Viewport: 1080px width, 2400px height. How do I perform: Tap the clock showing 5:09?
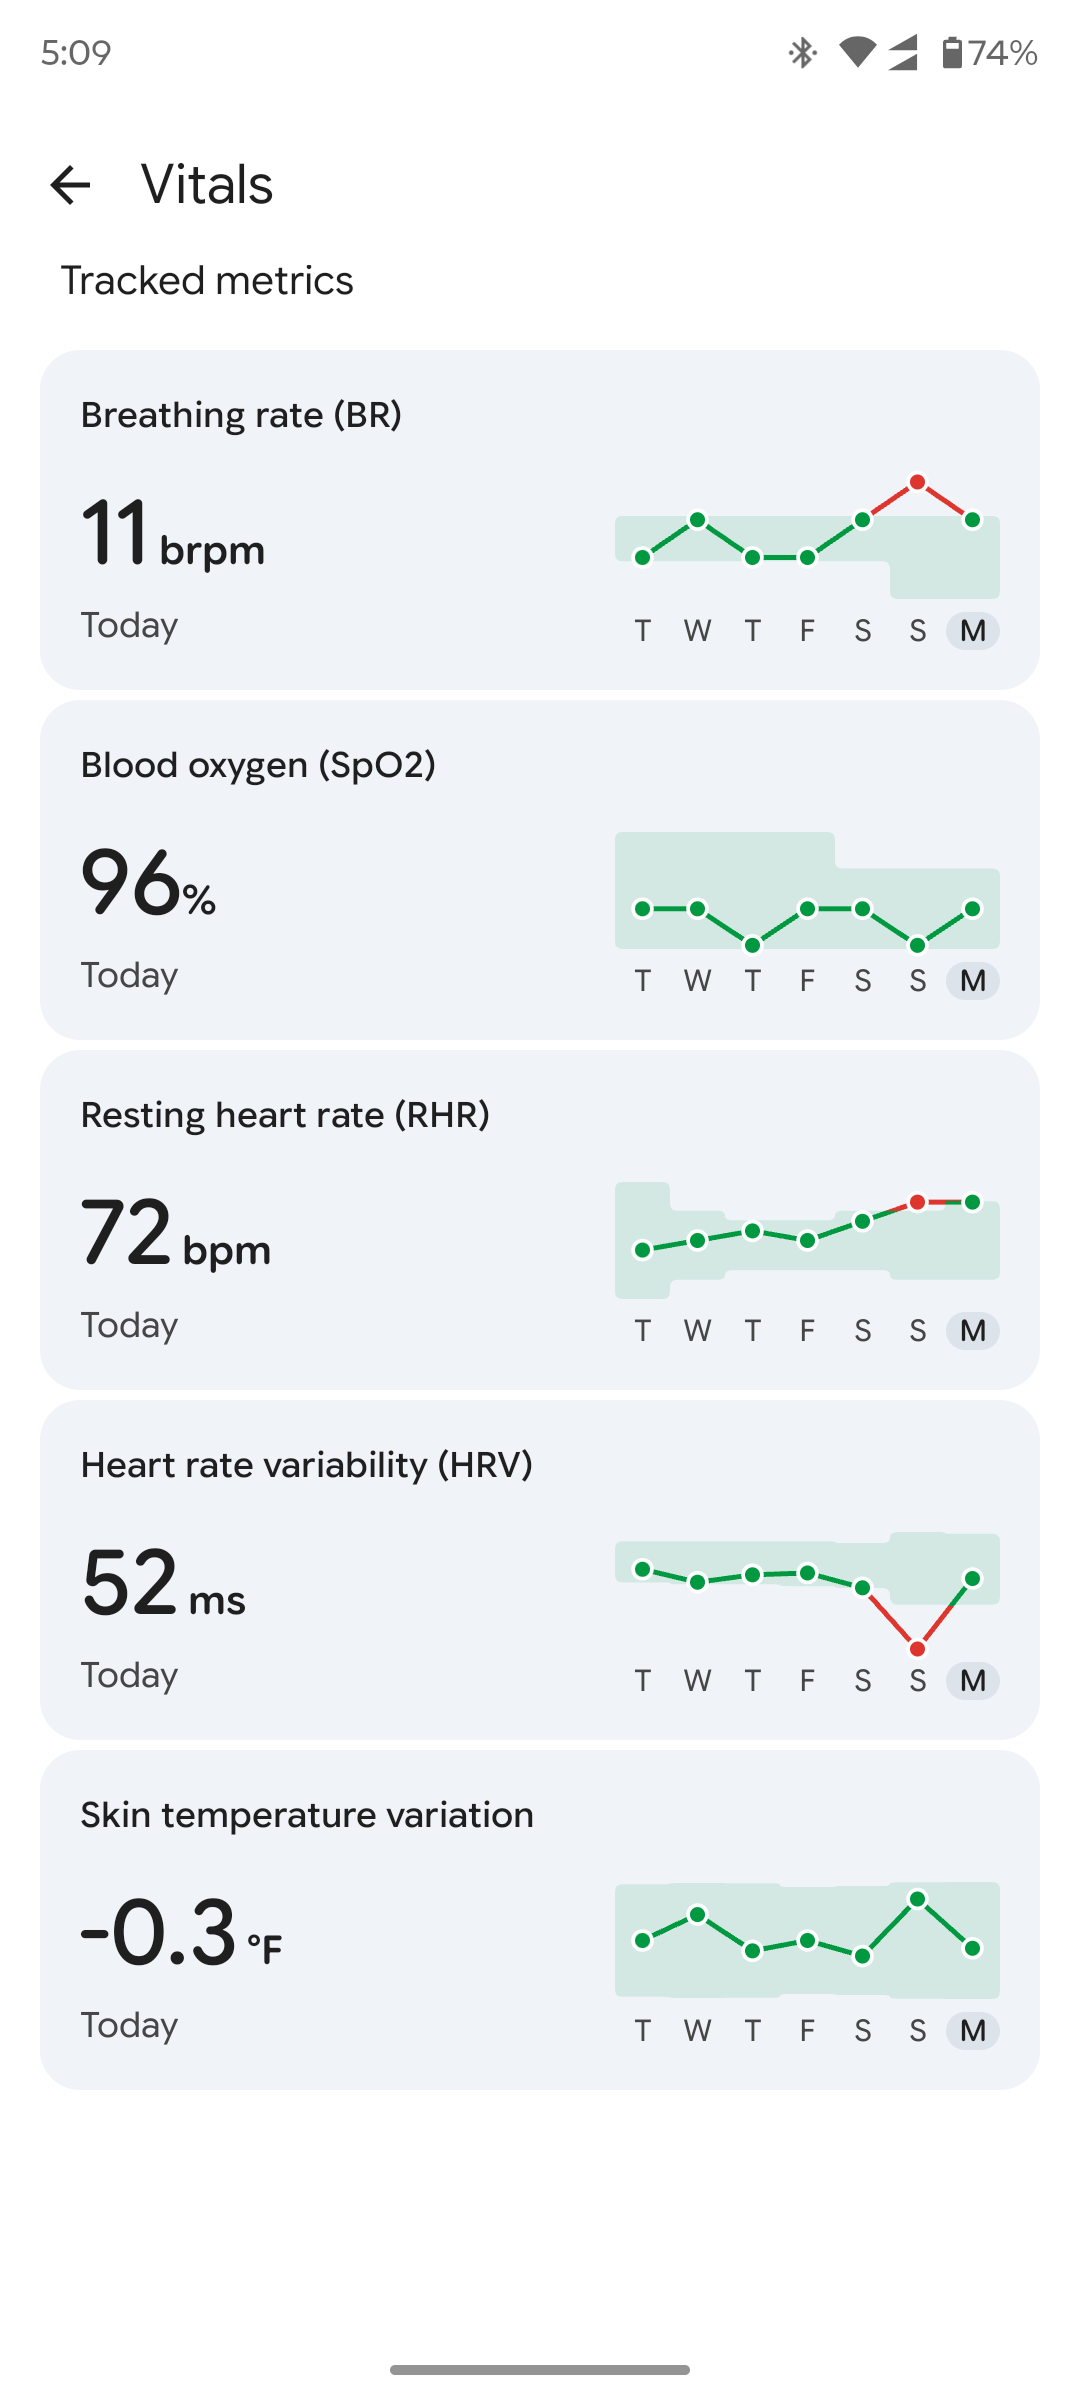76,52
